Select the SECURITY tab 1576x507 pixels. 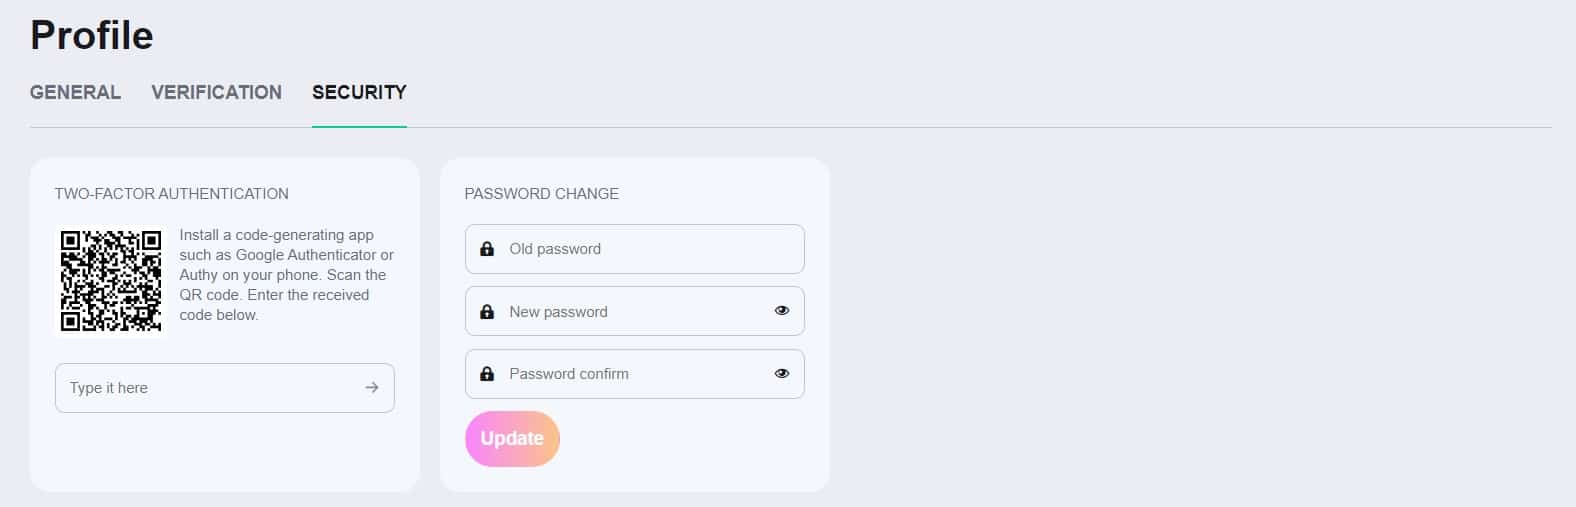(x=359, y=92)
